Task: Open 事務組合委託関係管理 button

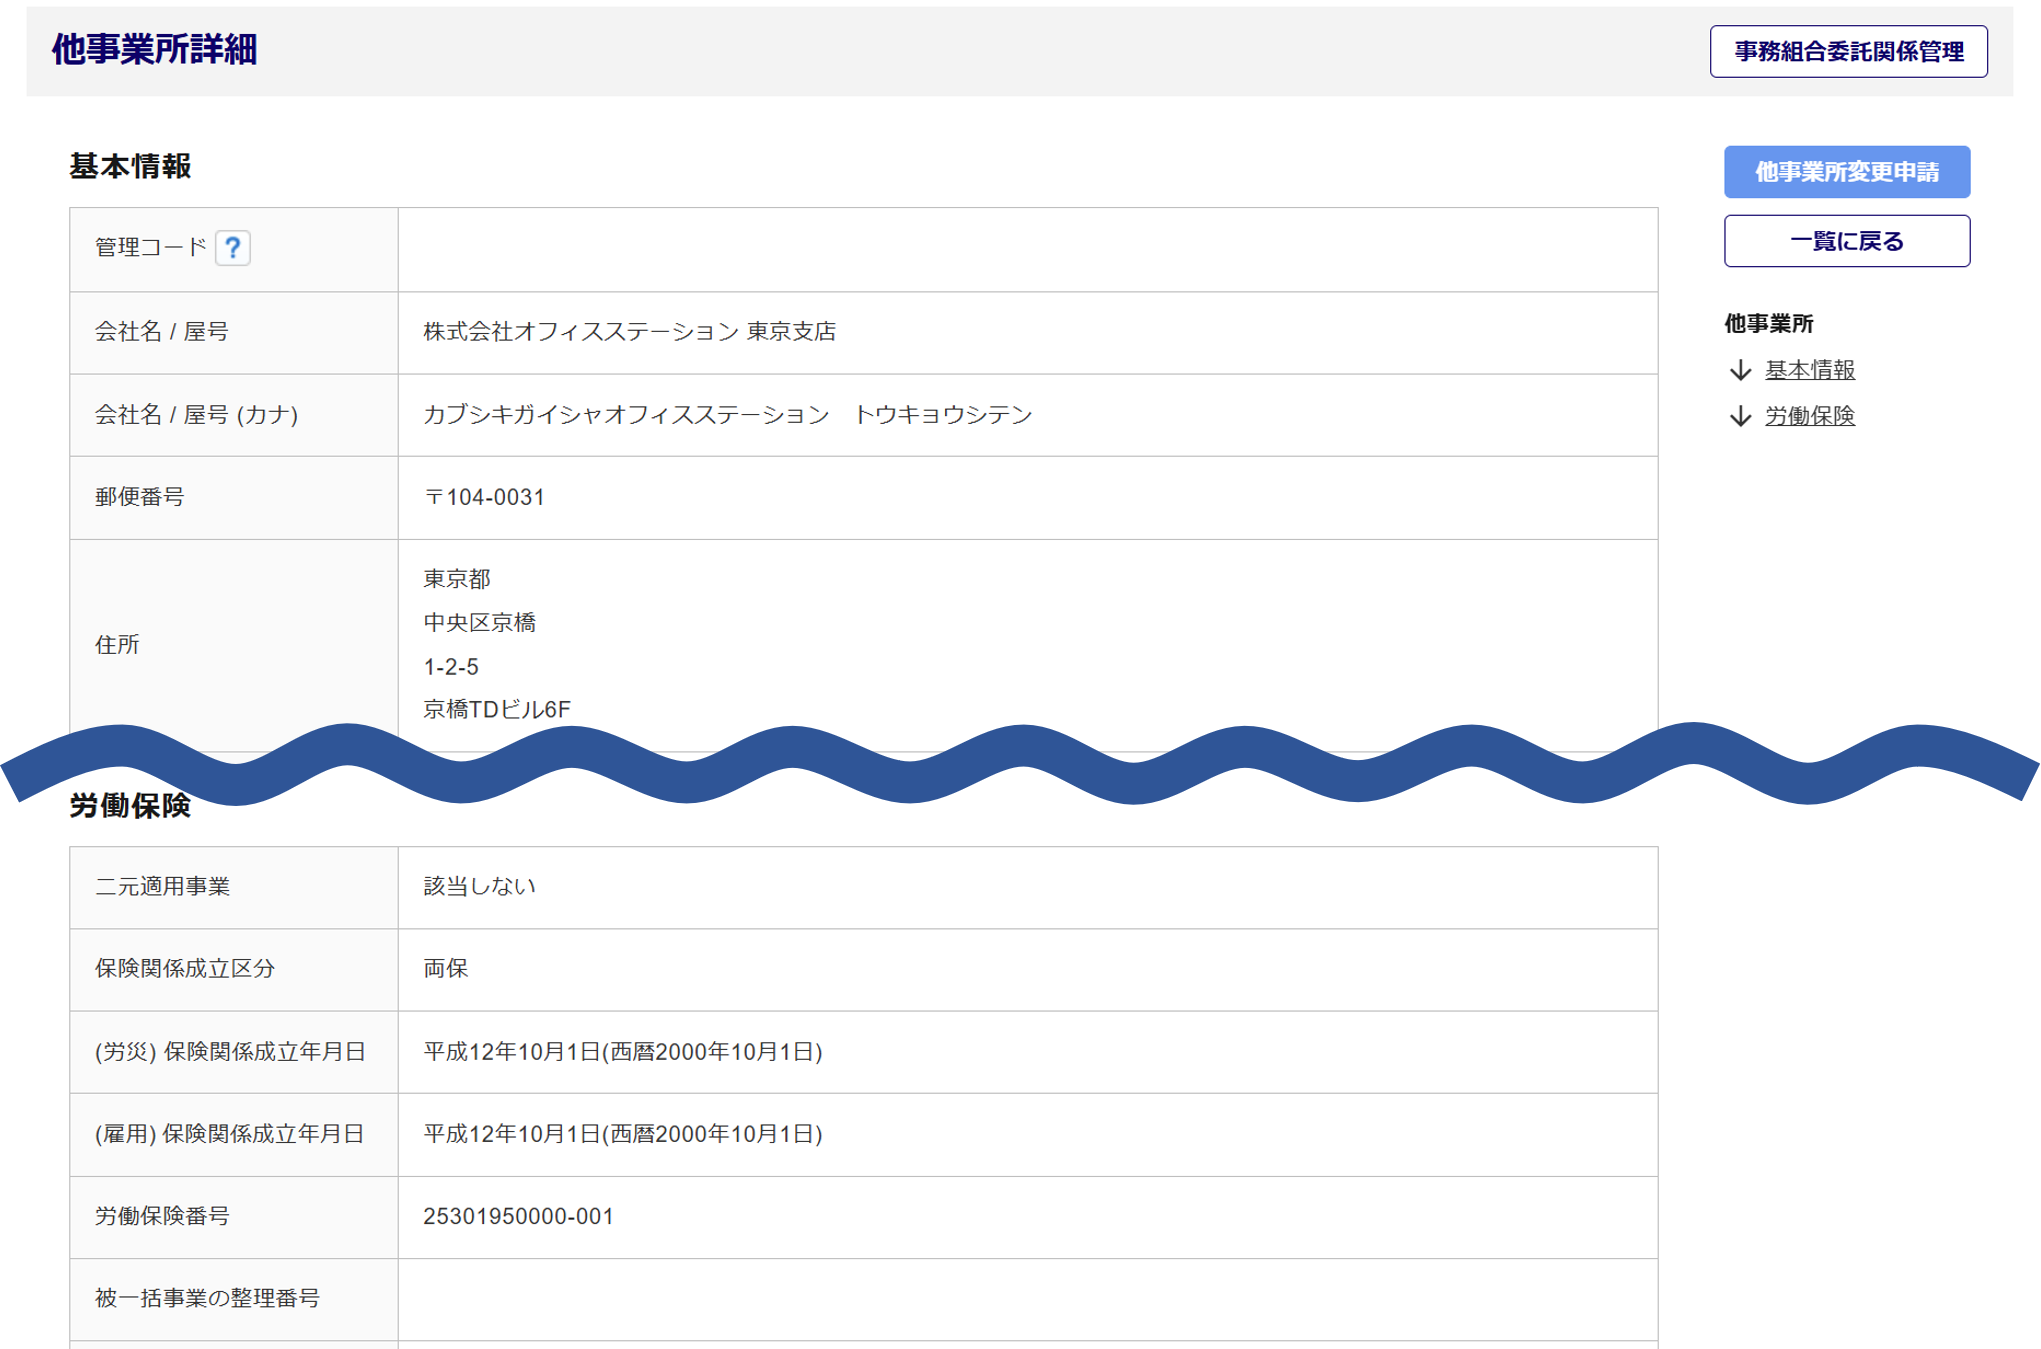Action: coord(1848,52)
